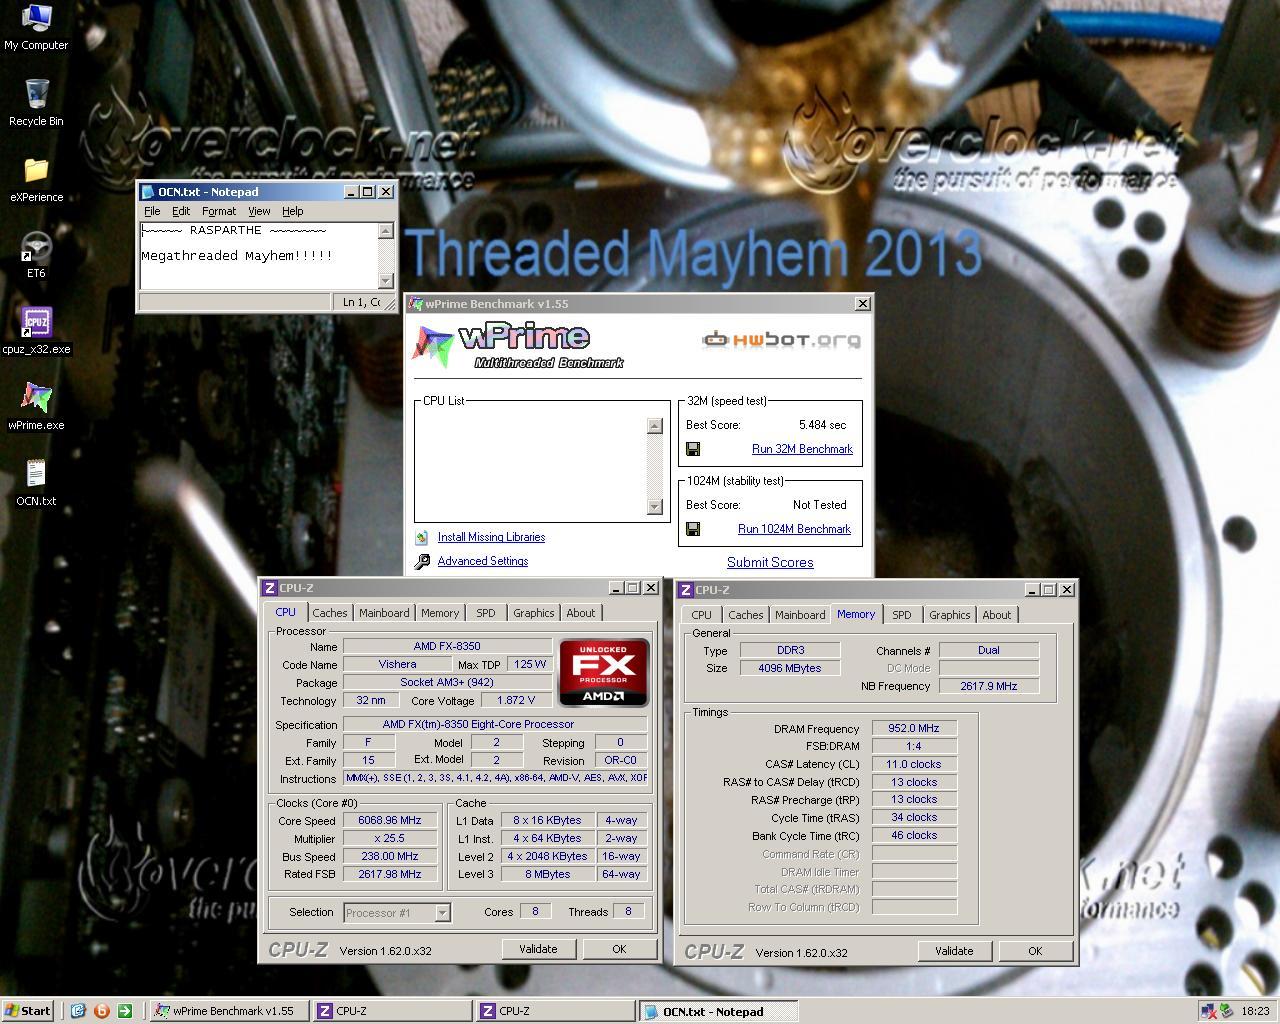
Task: Click the green arrow quick launch icon
Action: 124,1011
